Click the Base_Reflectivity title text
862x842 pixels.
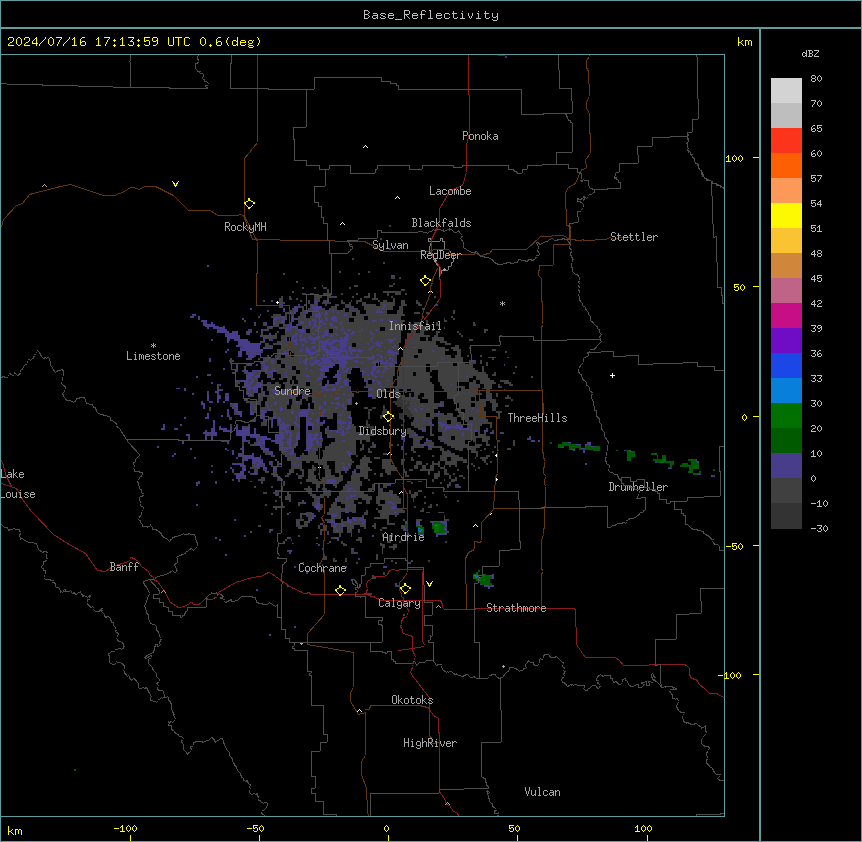(431, 15)
